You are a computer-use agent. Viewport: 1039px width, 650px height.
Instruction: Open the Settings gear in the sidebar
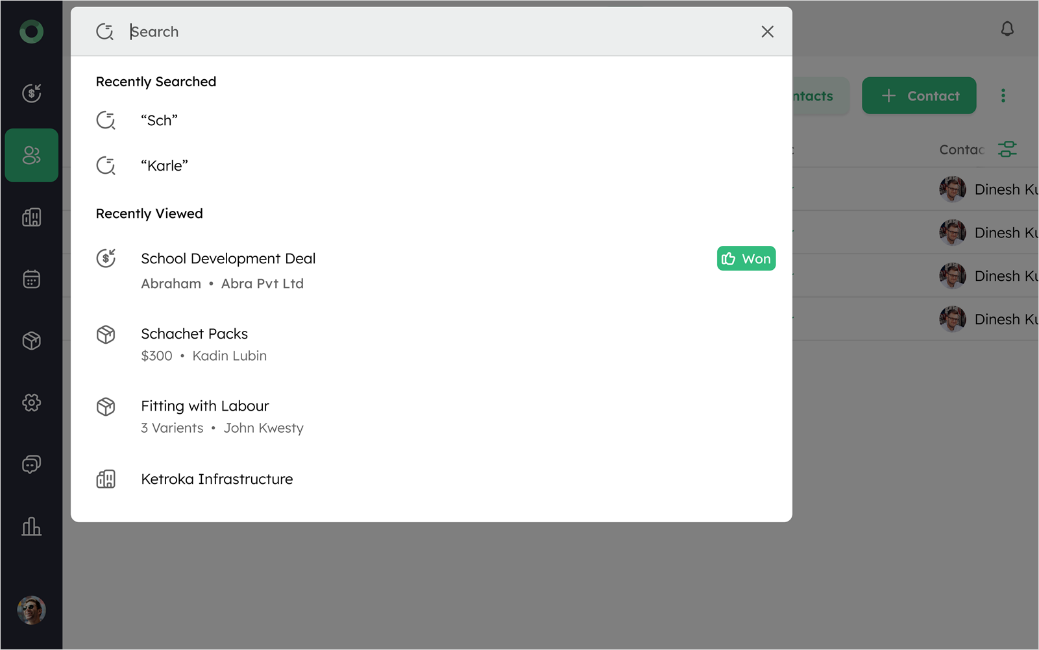tap(31, 403)
